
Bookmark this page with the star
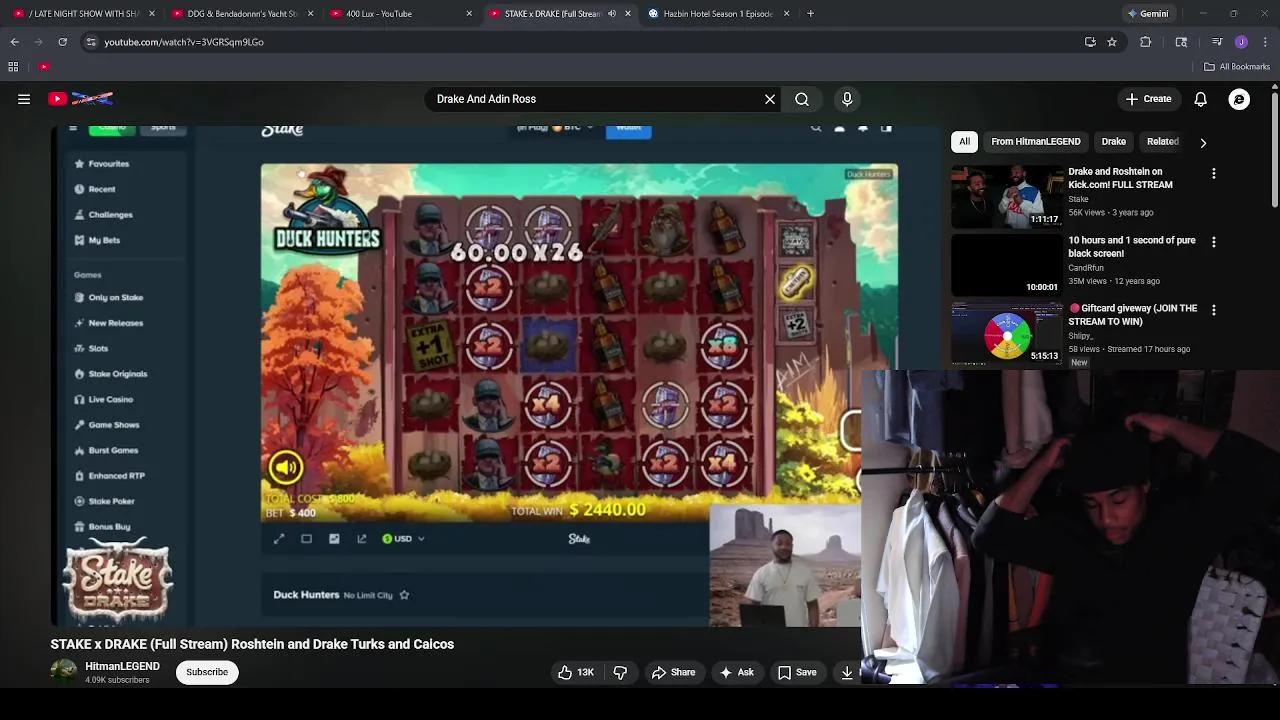[x=1111, y=42]
